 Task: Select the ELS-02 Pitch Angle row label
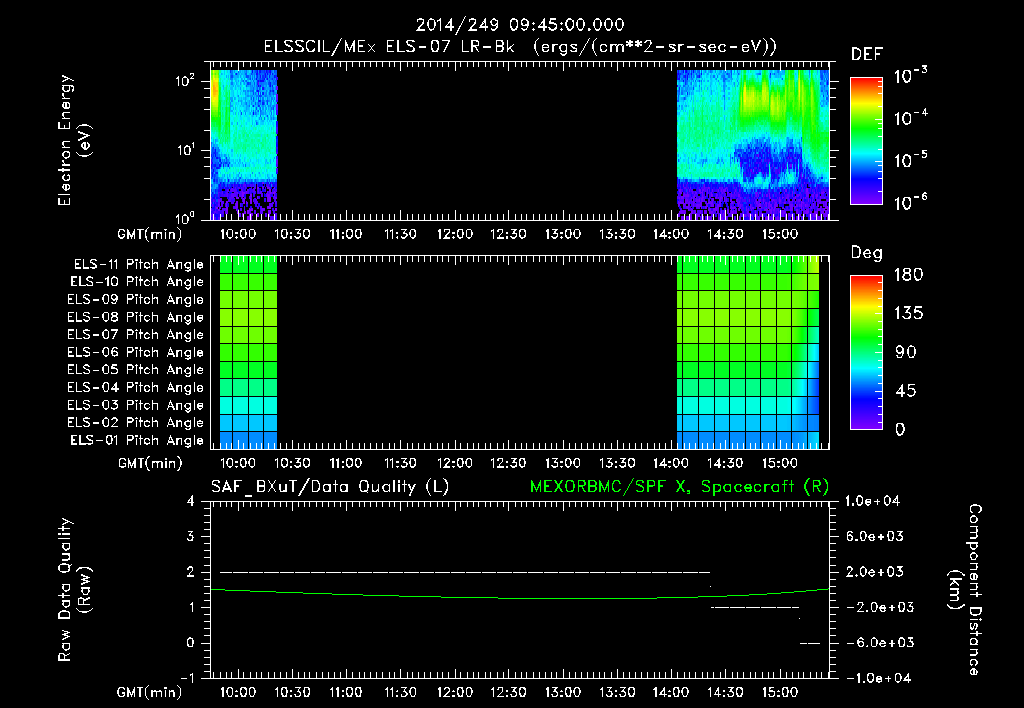[x=136, y=423]
